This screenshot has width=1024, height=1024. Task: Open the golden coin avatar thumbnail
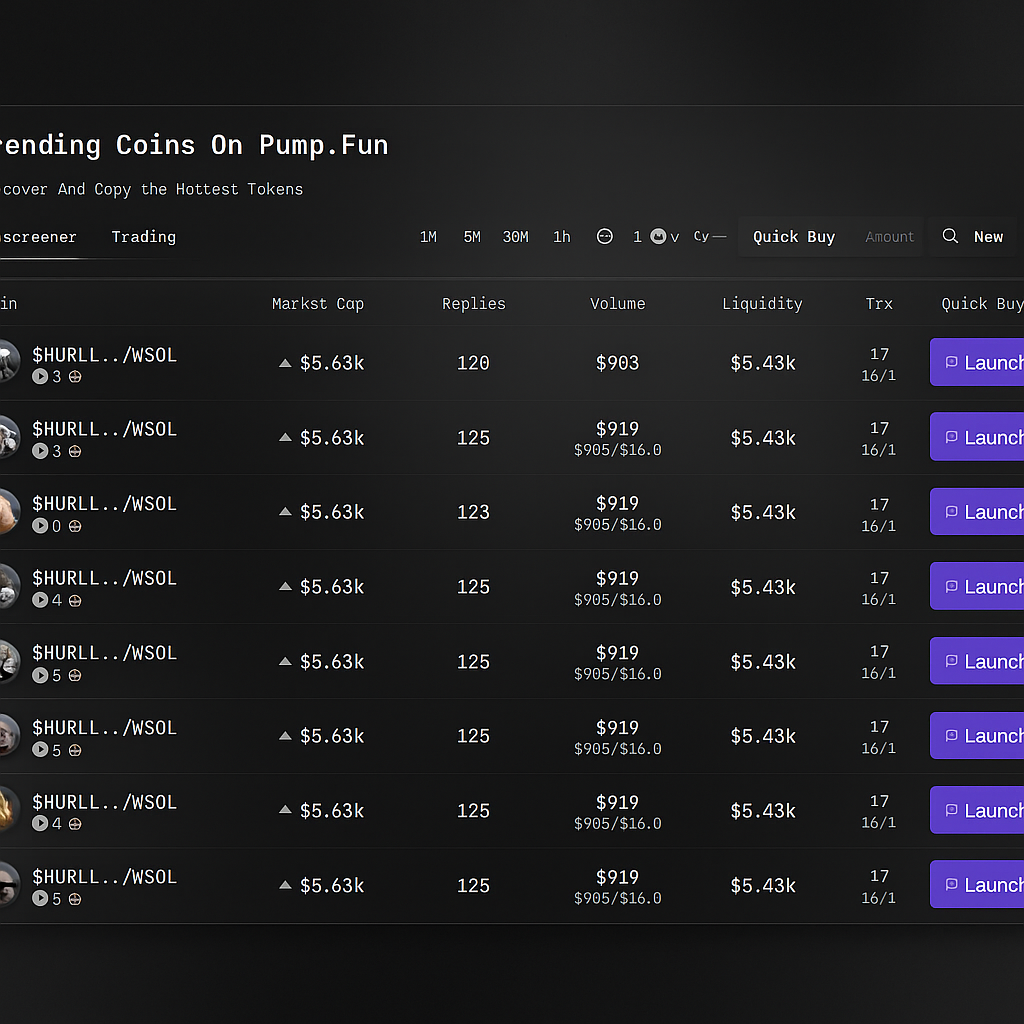click(8, 808)
